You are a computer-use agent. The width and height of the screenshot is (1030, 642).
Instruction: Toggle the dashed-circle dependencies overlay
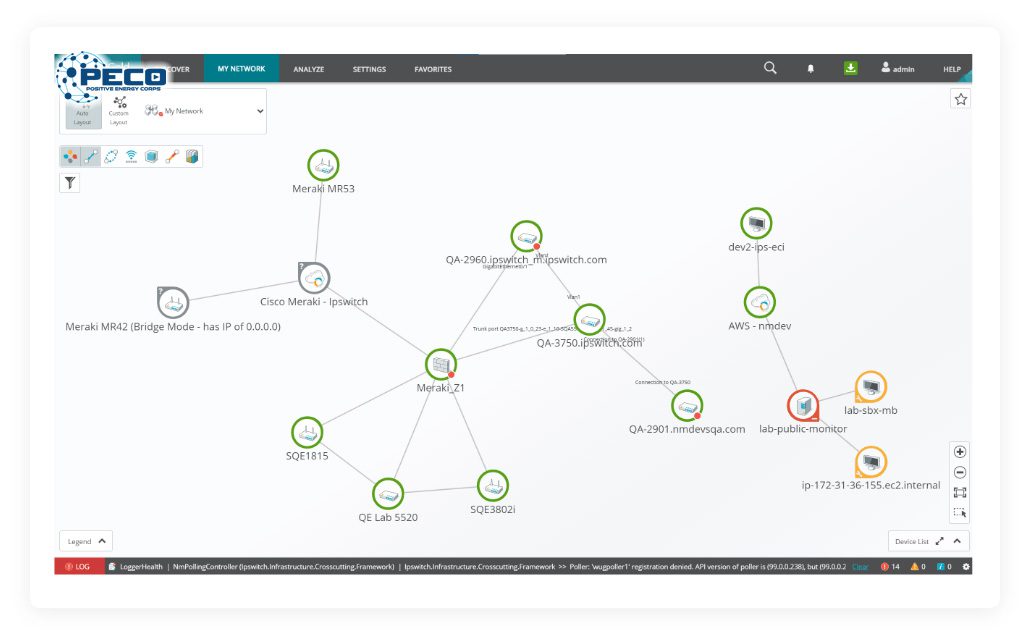pos(111,156)
